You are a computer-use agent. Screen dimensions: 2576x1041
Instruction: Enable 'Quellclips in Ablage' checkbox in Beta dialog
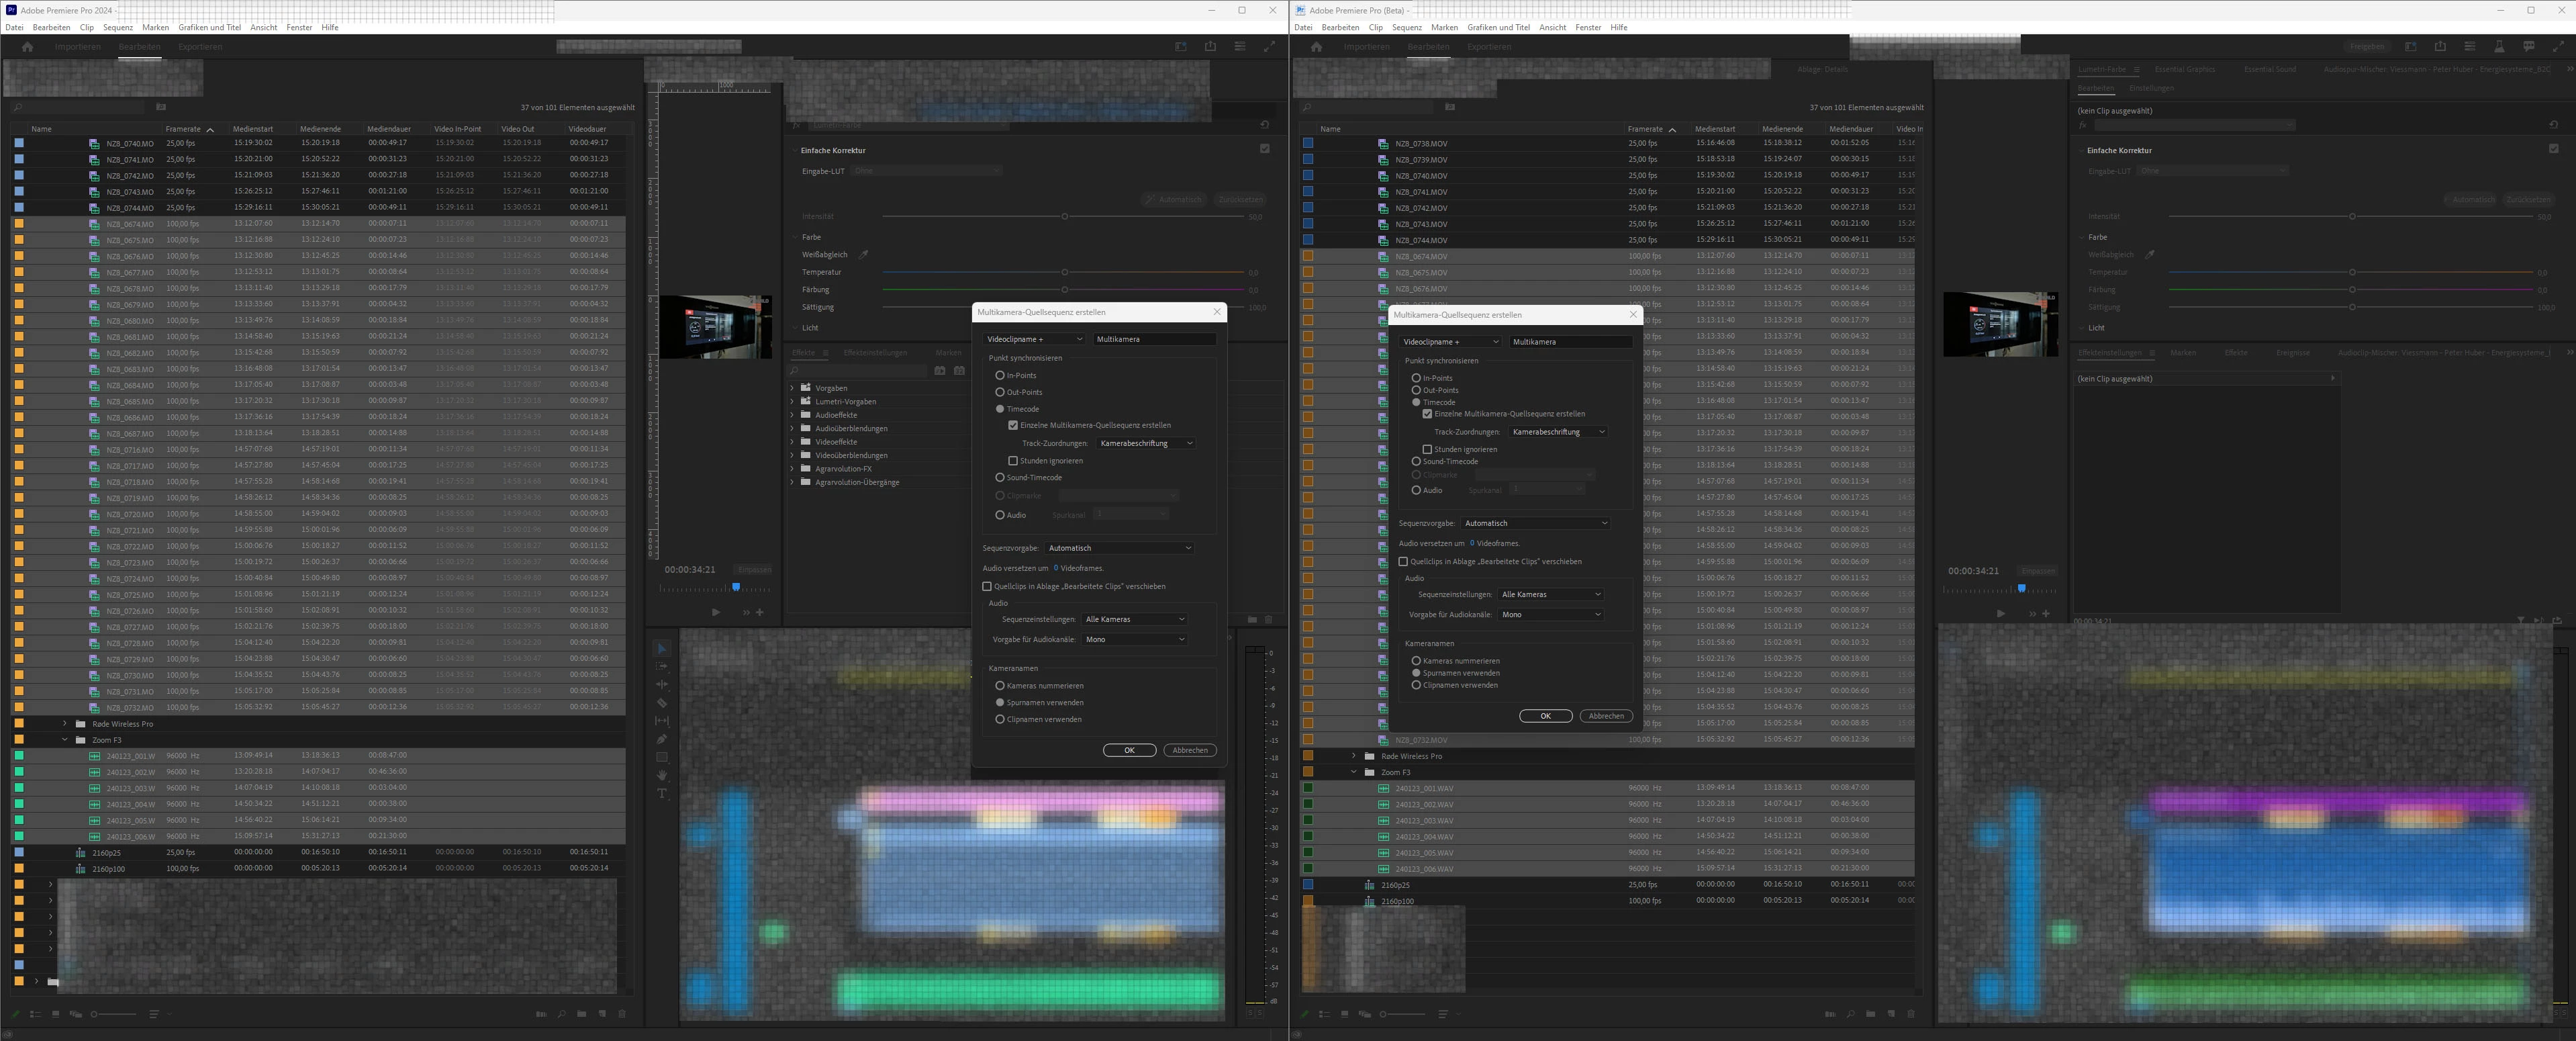click(x=1403, y=562)
